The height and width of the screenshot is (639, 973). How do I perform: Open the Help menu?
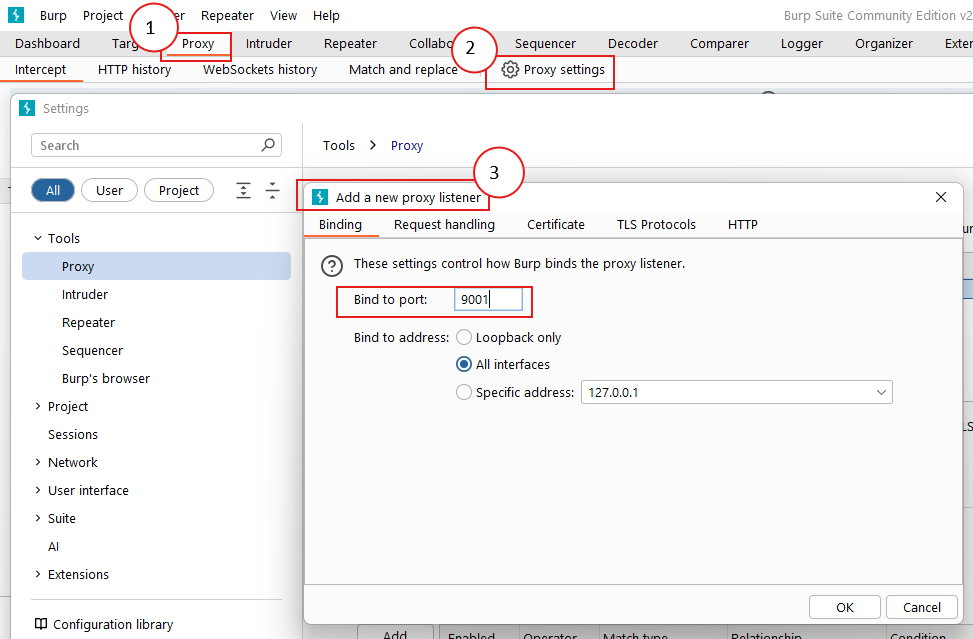[x=326, y=16]
